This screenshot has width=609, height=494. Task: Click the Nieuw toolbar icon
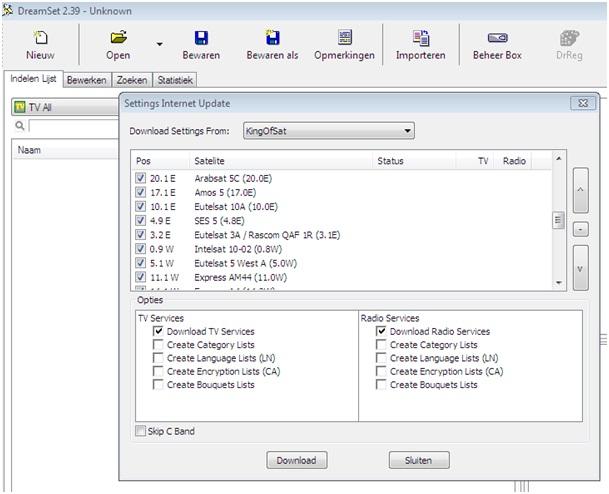coord(40,38)
